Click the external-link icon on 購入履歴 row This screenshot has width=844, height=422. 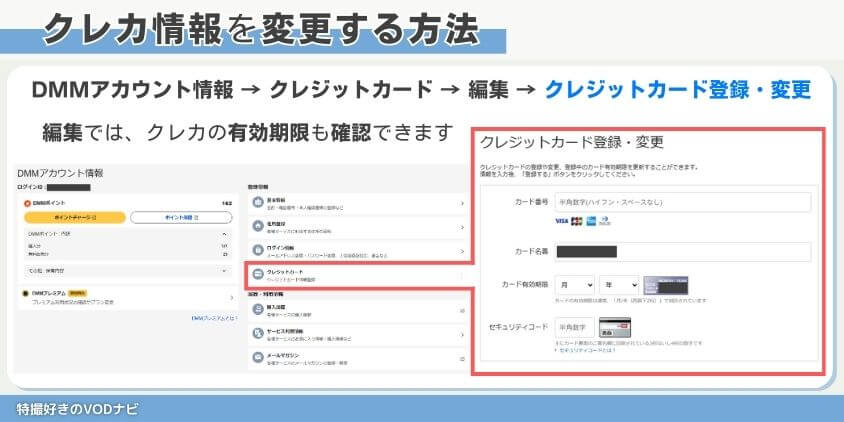(x=462, y=310)
